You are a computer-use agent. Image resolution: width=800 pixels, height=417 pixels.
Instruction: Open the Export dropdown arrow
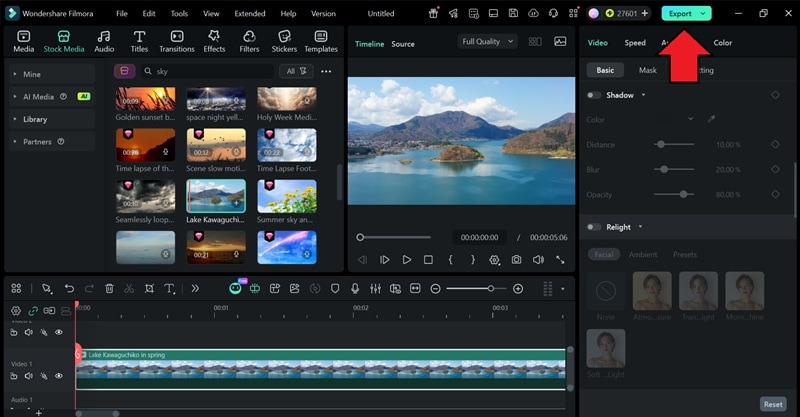point(703,13)
